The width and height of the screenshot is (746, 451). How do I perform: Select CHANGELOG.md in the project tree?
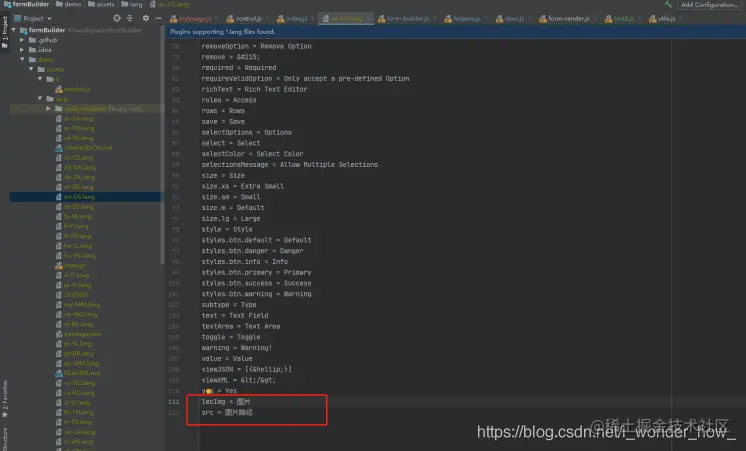pos(88,147)
